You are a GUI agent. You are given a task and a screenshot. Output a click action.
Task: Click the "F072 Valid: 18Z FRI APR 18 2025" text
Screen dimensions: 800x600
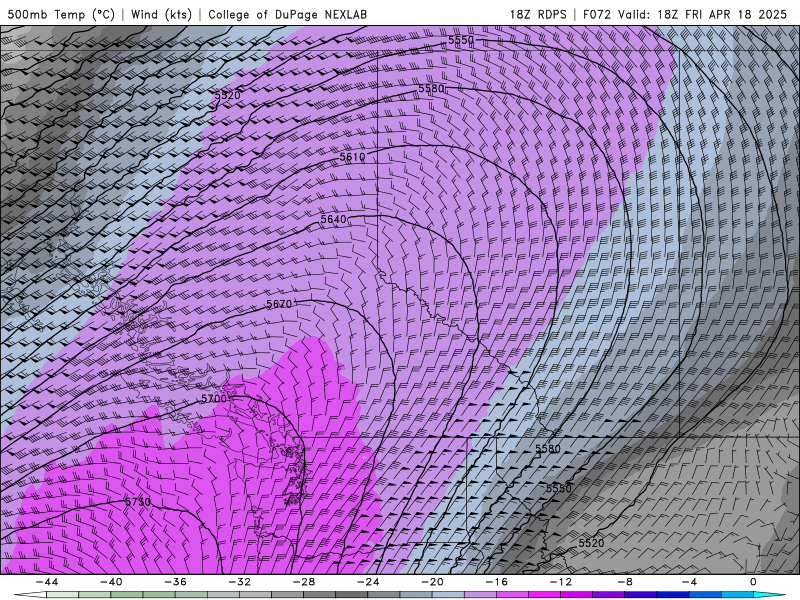(685, 14)
